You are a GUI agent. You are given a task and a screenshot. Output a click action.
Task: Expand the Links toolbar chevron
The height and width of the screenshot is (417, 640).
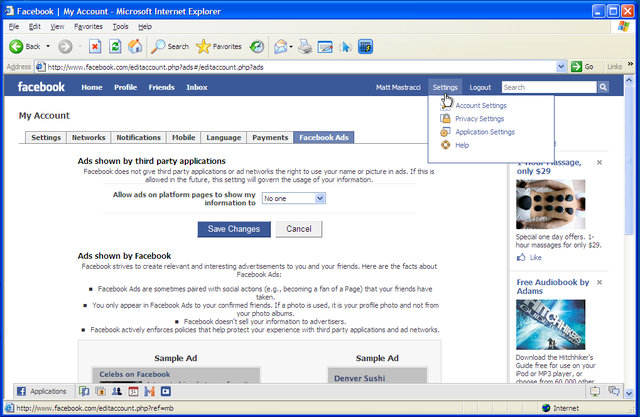(631, 64)
